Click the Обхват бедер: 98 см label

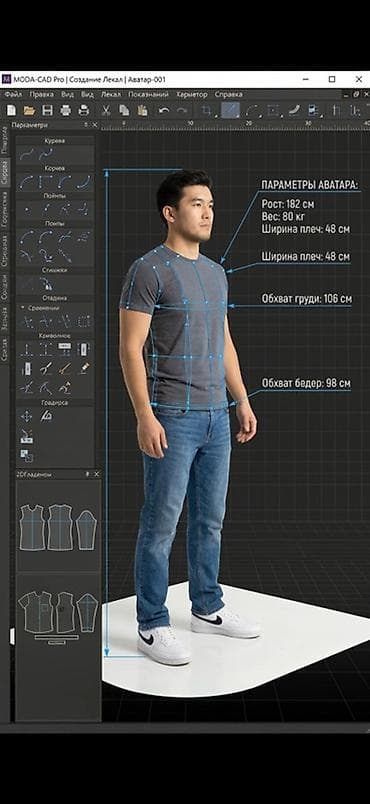(x=306, y=383)
